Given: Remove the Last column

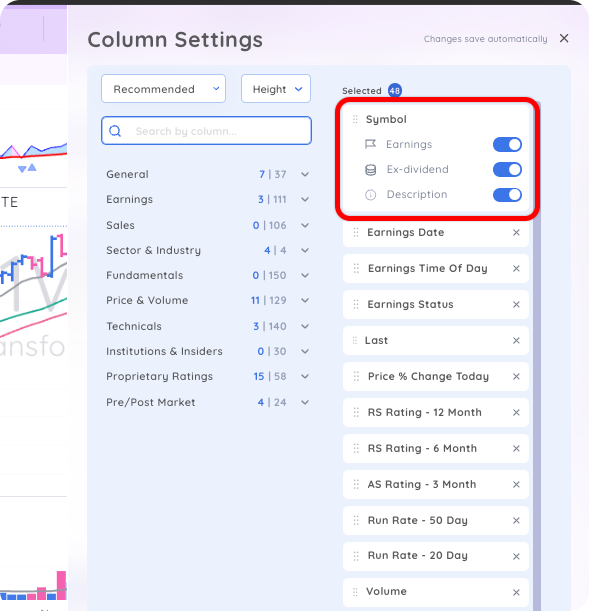Looking at the screenshot, I should [x=516, y=341].
